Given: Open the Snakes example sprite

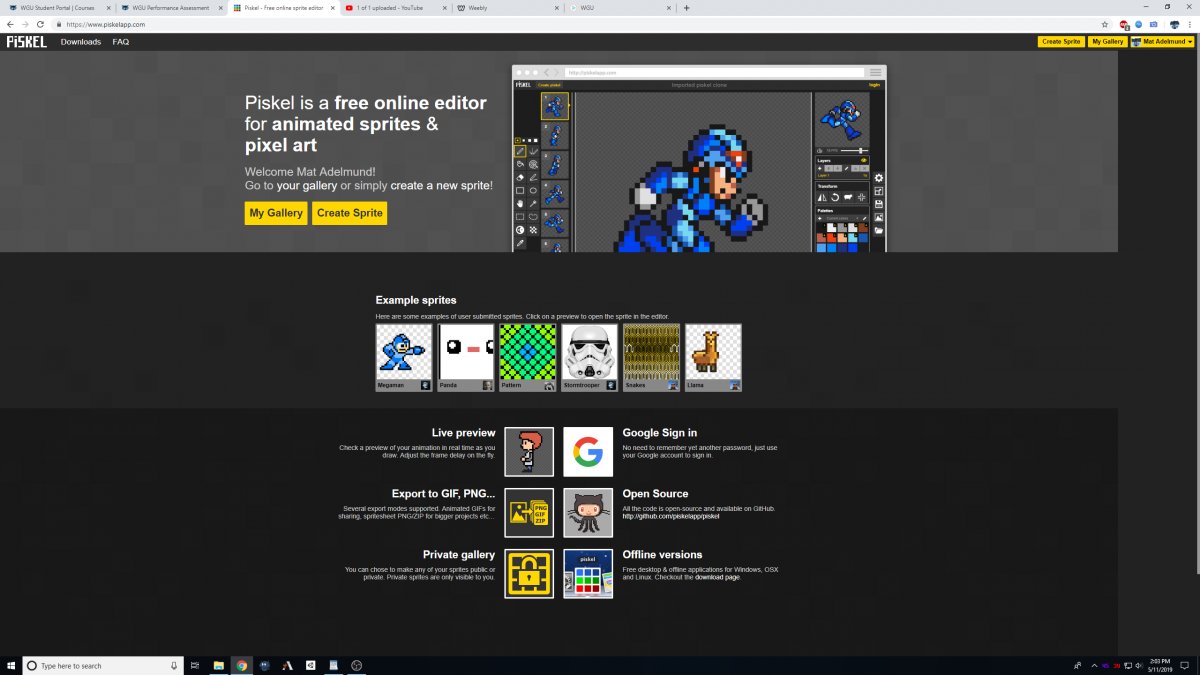Looking at the screenshot, I should (652, 357).
